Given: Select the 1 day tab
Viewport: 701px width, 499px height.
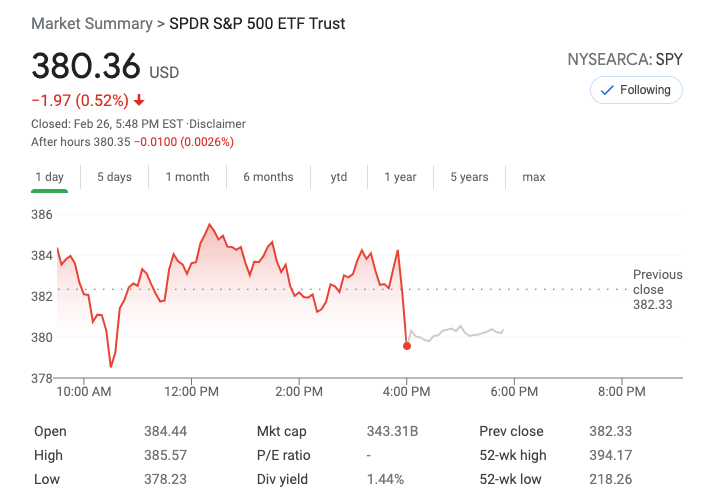Looking at the screenshot, I should point(49,177).
